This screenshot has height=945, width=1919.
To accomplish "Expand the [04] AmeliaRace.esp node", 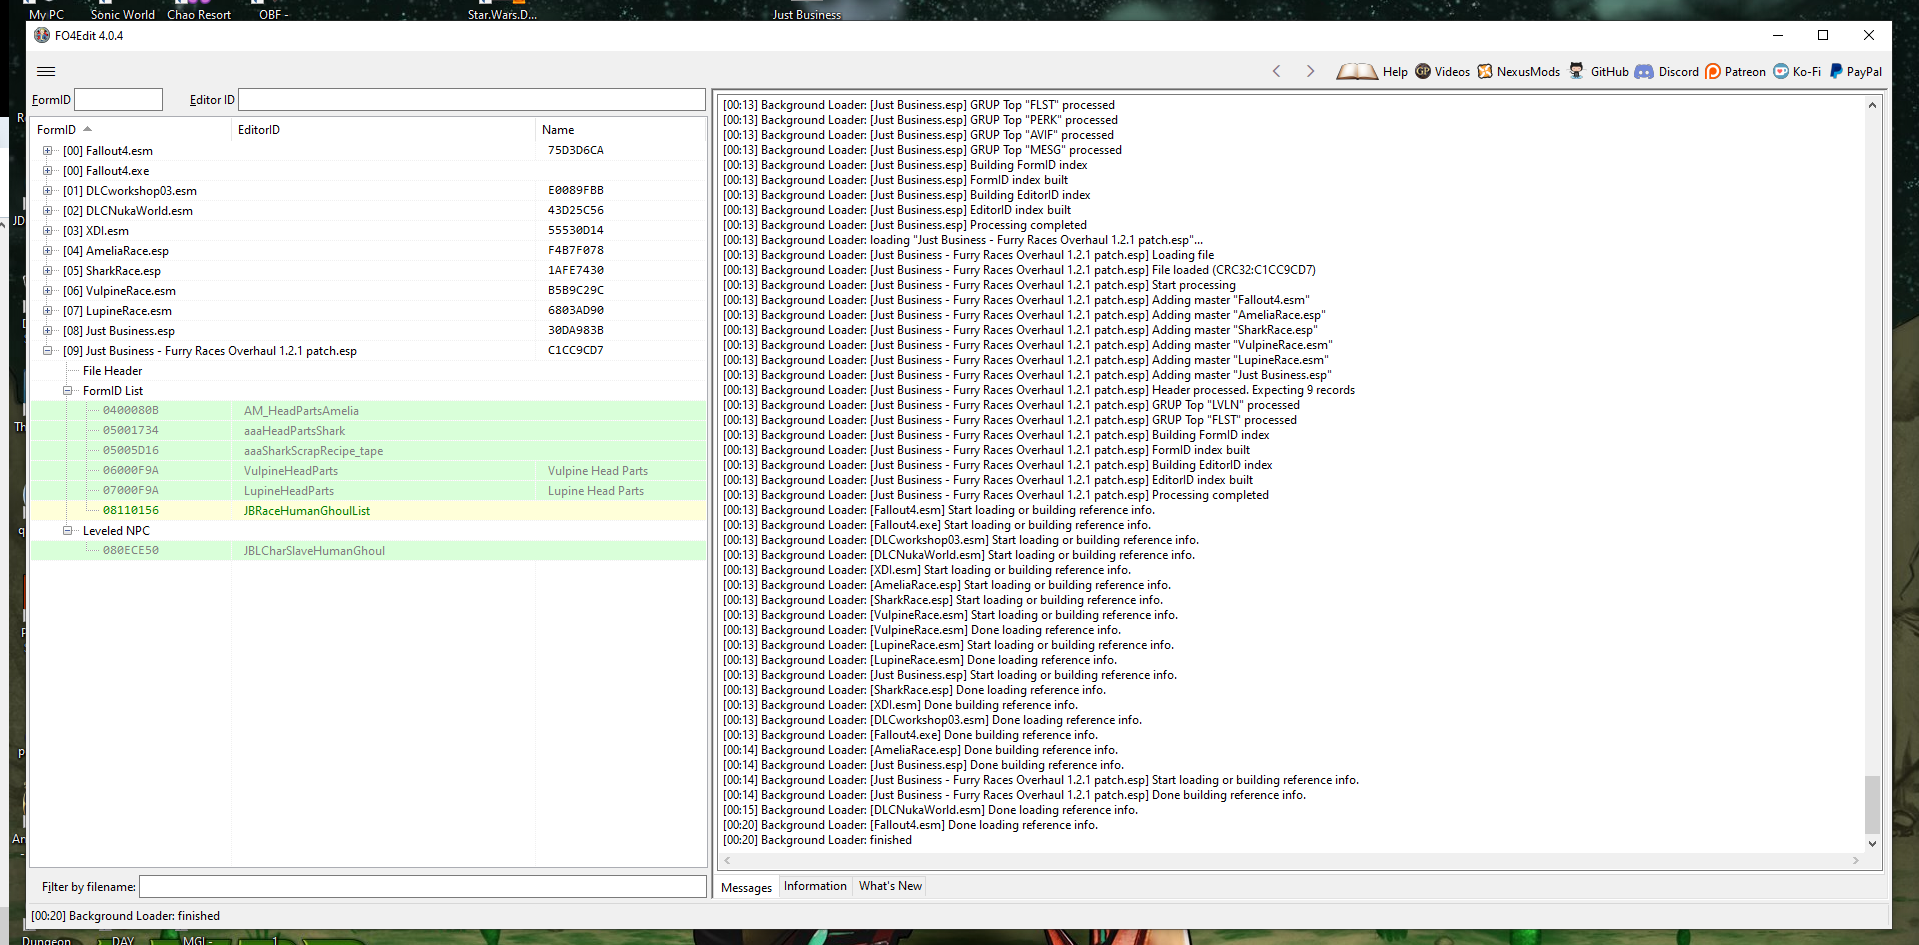I will (47, 251).
